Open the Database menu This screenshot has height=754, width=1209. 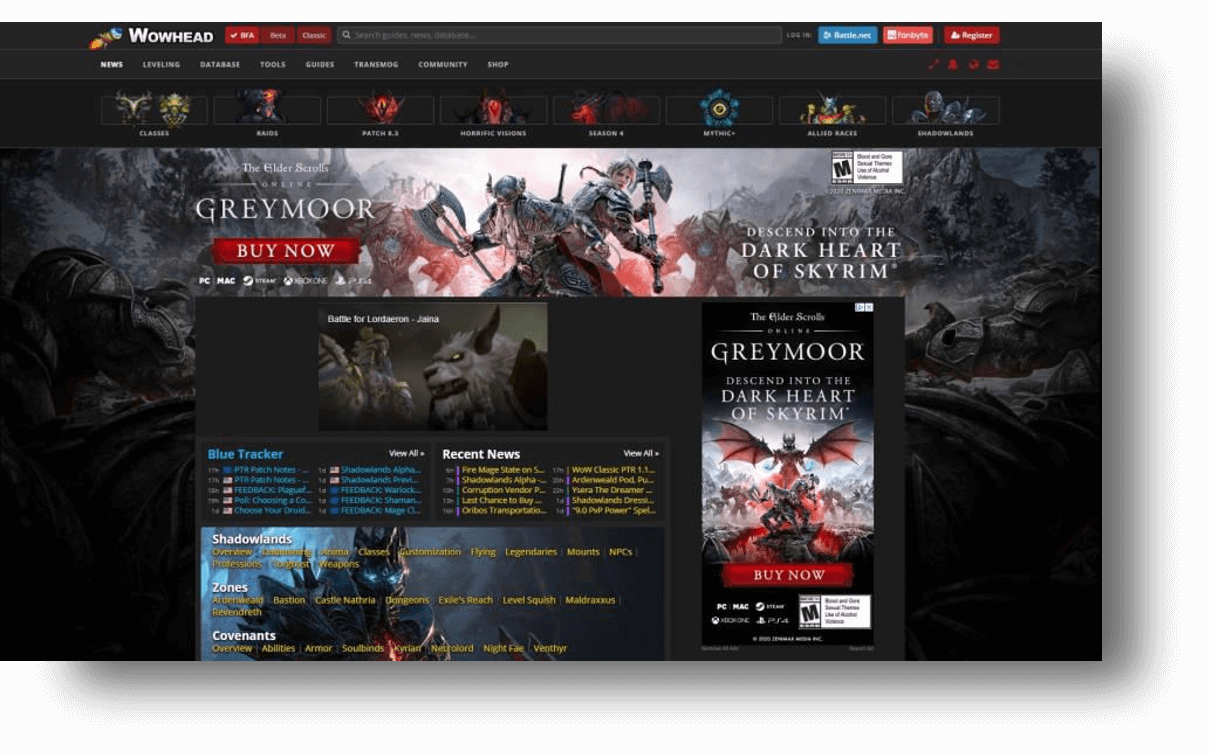coord(220,65)
